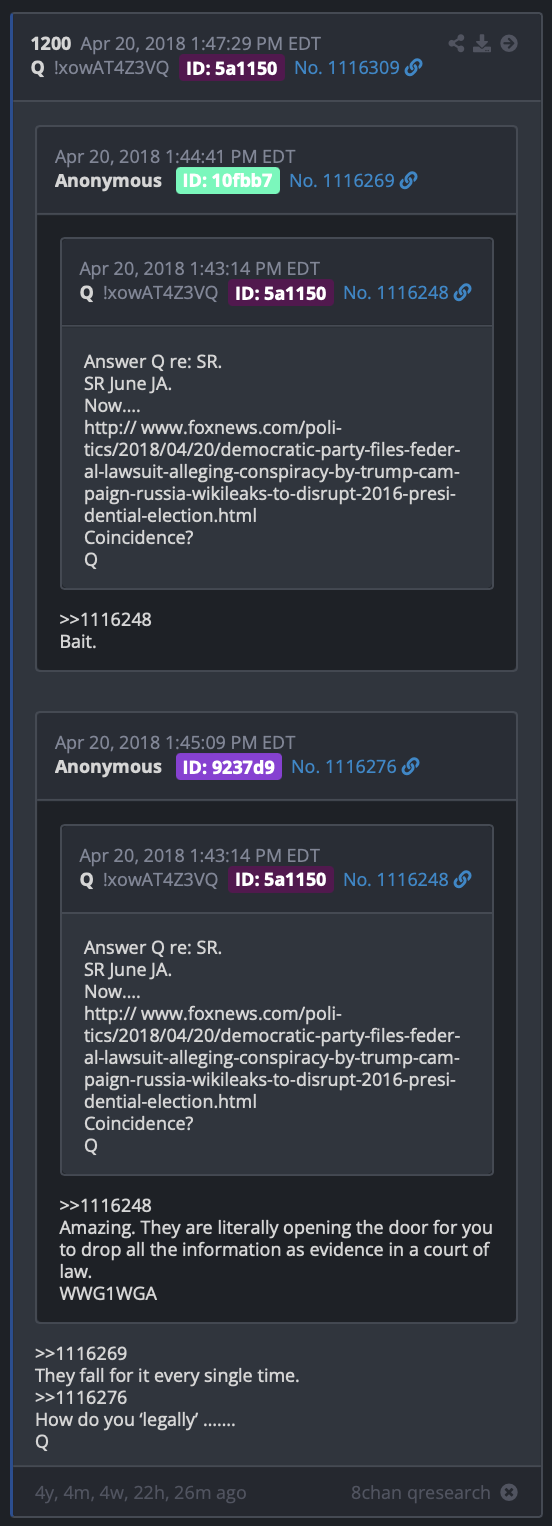Click link icon beside second quoted No. 1116248

[x=462, y=879]
